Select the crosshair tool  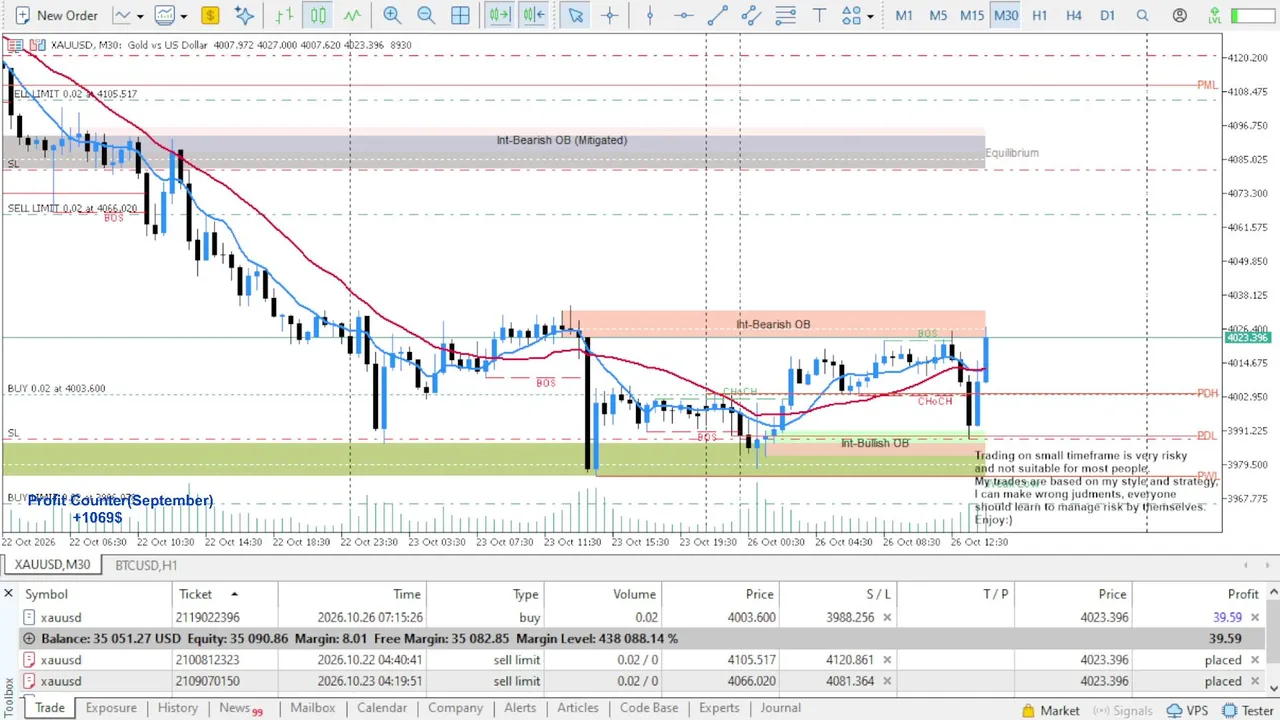[x=609, y=15]
